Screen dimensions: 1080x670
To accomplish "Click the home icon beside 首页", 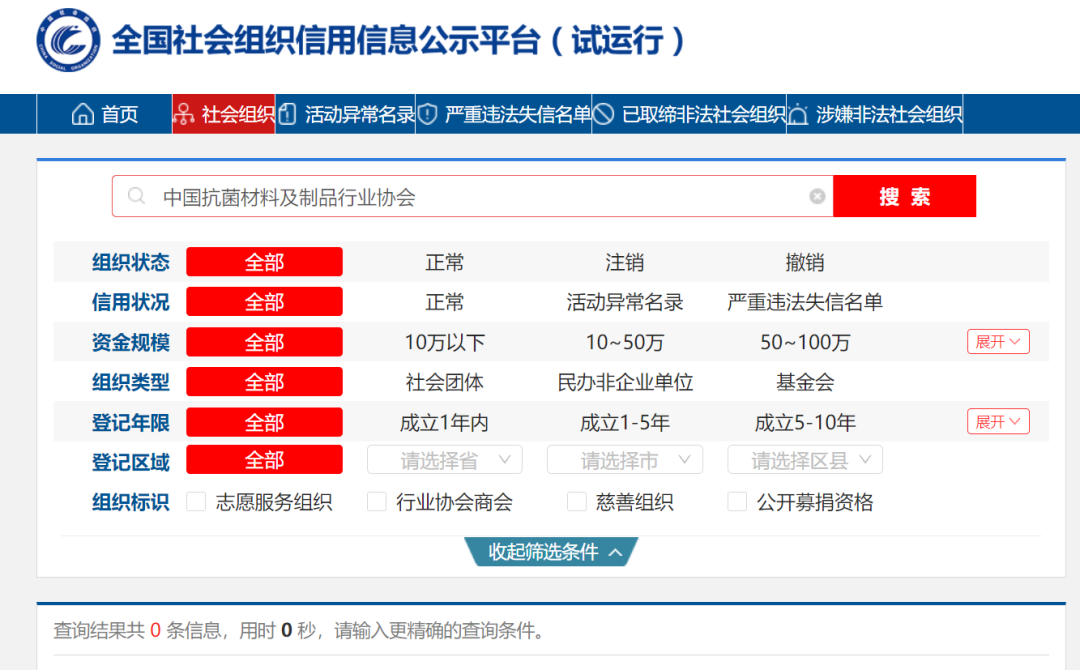I will (83, 114).
